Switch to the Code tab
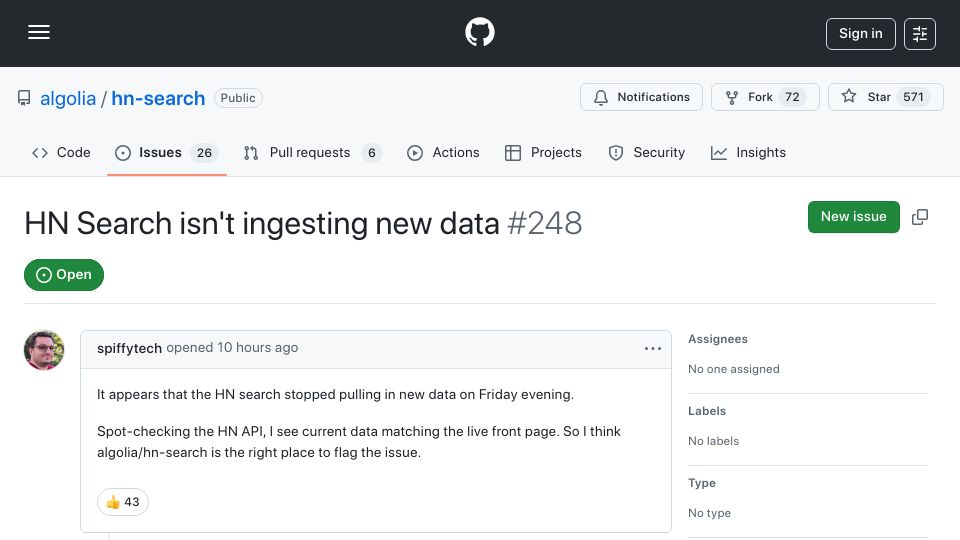Viewport: 960px width, 540px height. (x=61, y=152)
